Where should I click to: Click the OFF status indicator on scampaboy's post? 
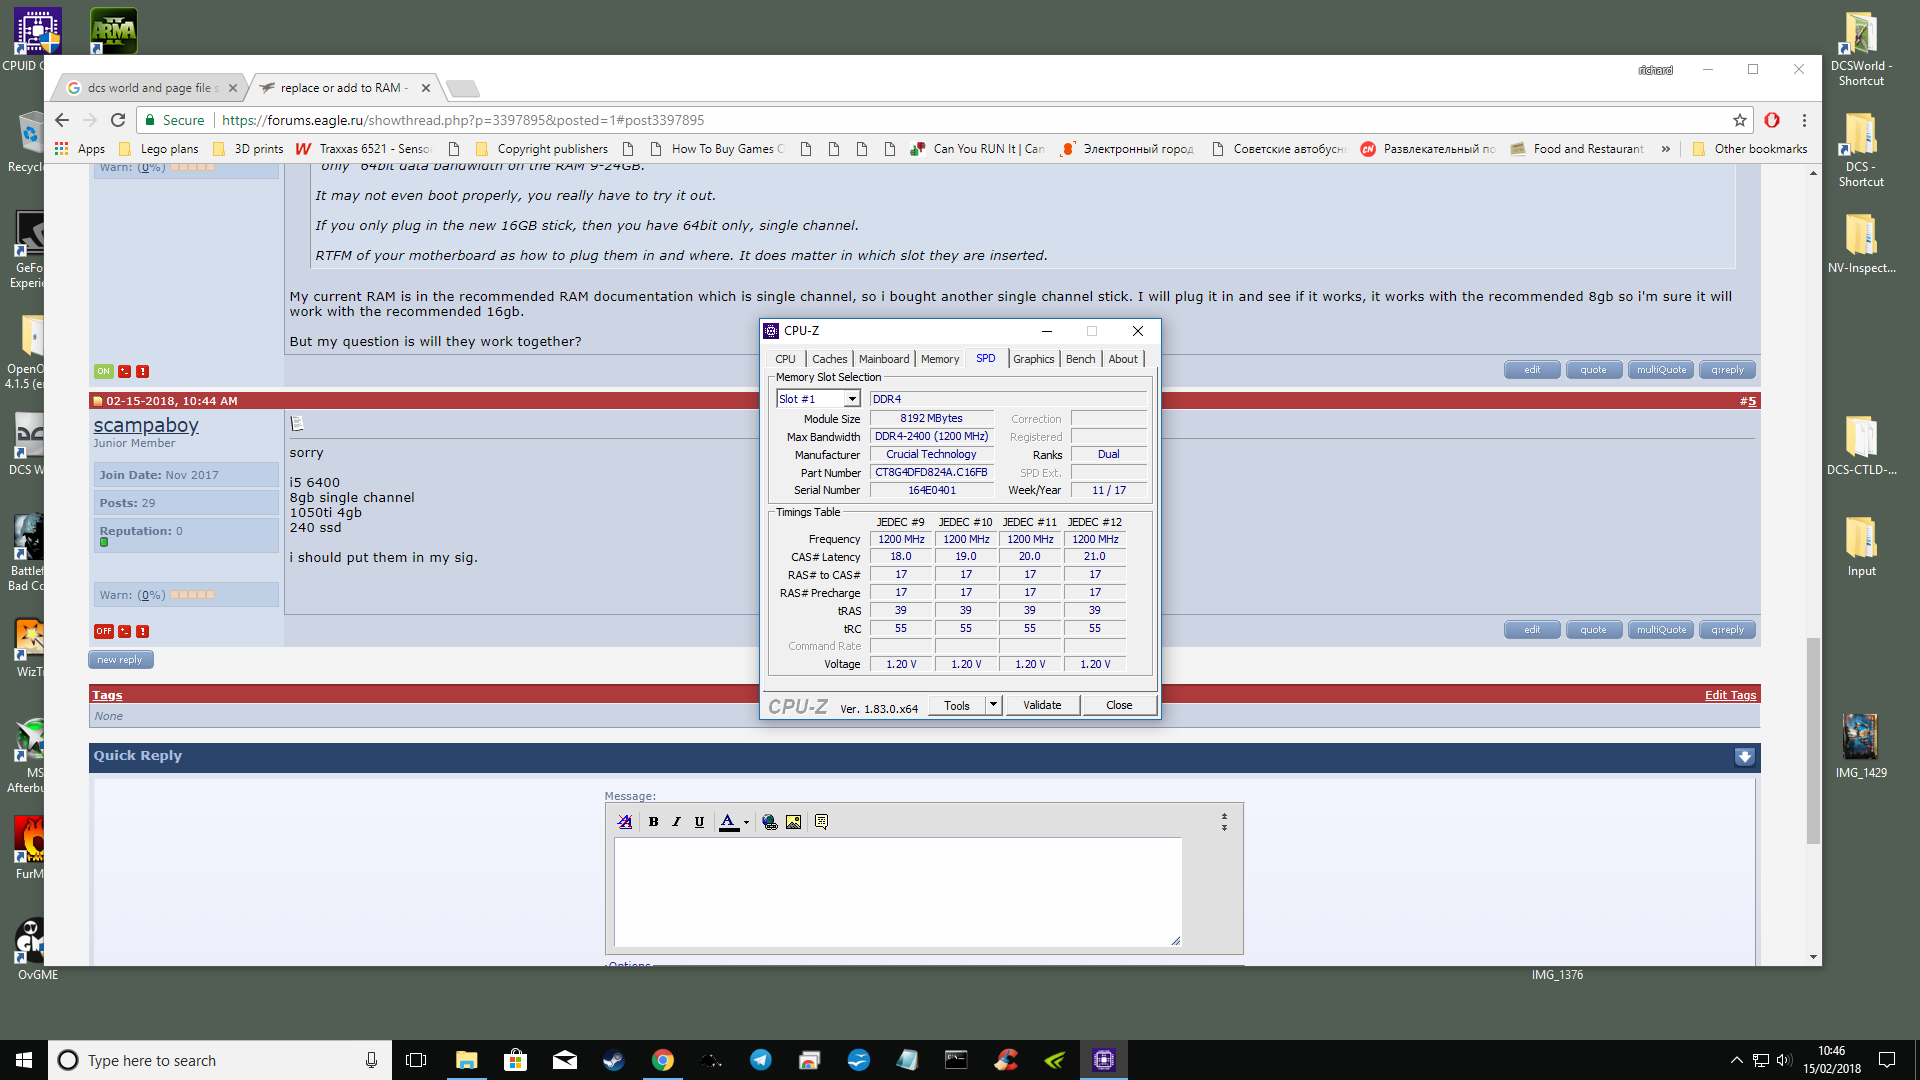click(104, 631)
